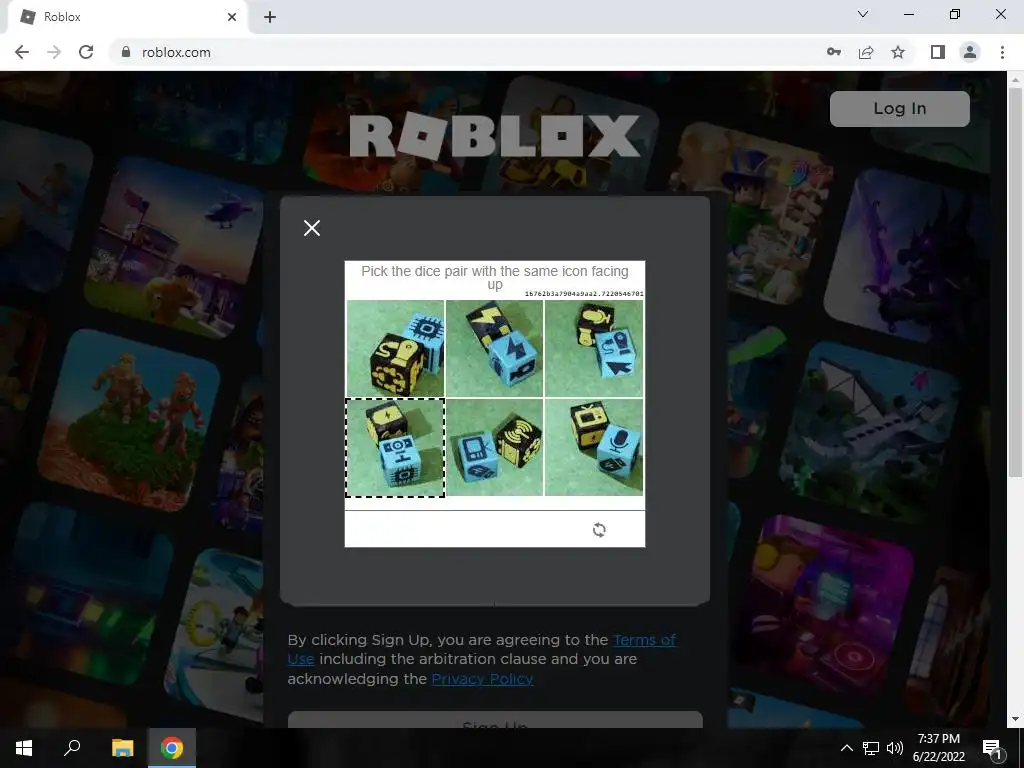
Task: Open the Windows Start menu
Action: click(24, 748)
